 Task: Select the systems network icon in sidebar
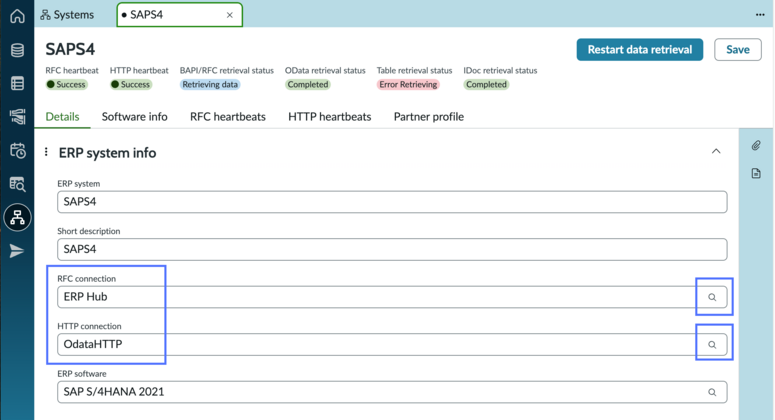[17, 217]
